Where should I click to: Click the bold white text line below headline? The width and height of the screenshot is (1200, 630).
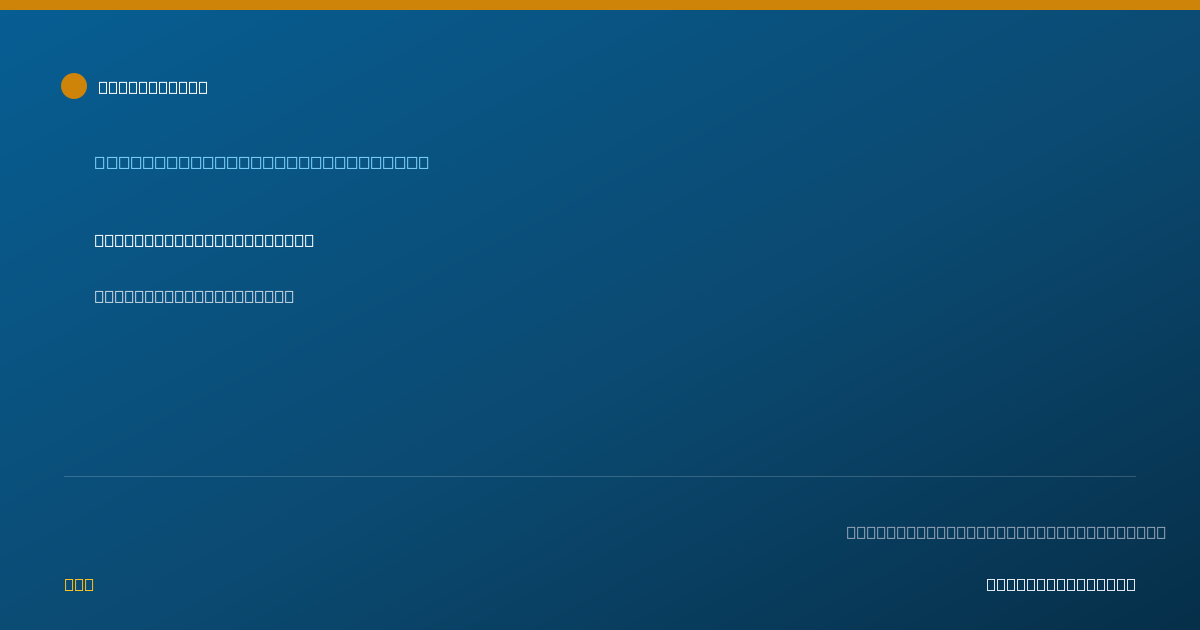[204, 240]
